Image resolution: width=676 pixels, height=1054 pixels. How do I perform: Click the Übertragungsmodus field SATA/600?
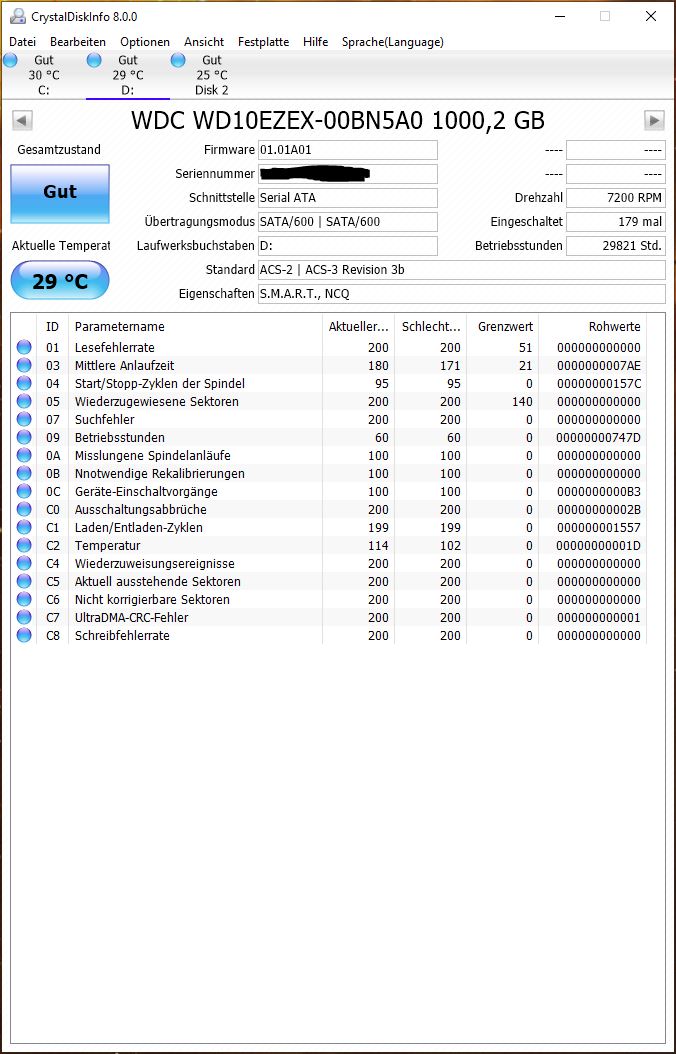[x=347, y=222]
